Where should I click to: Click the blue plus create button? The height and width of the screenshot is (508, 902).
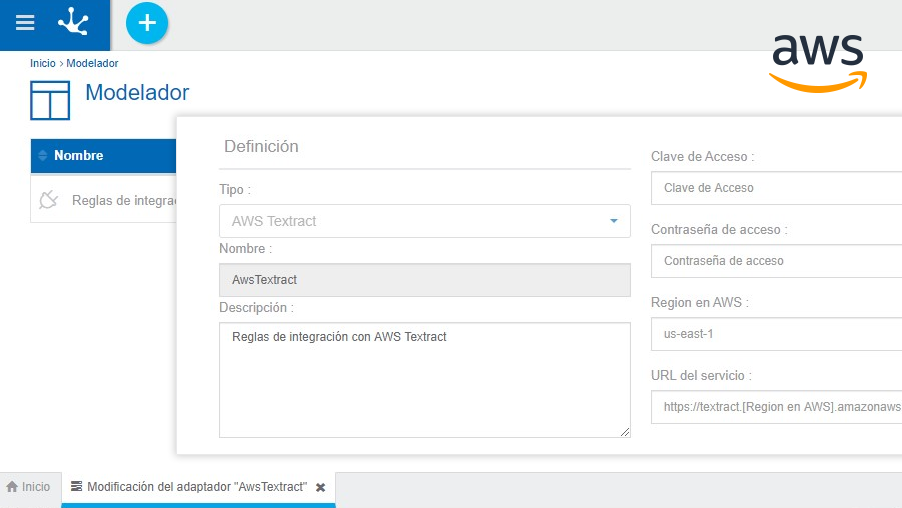click(x=147, y=23)
